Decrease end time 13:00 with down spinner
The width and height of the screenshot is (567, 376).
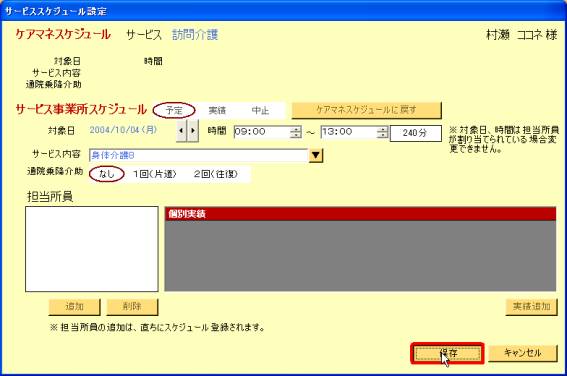tap(383, 135)
